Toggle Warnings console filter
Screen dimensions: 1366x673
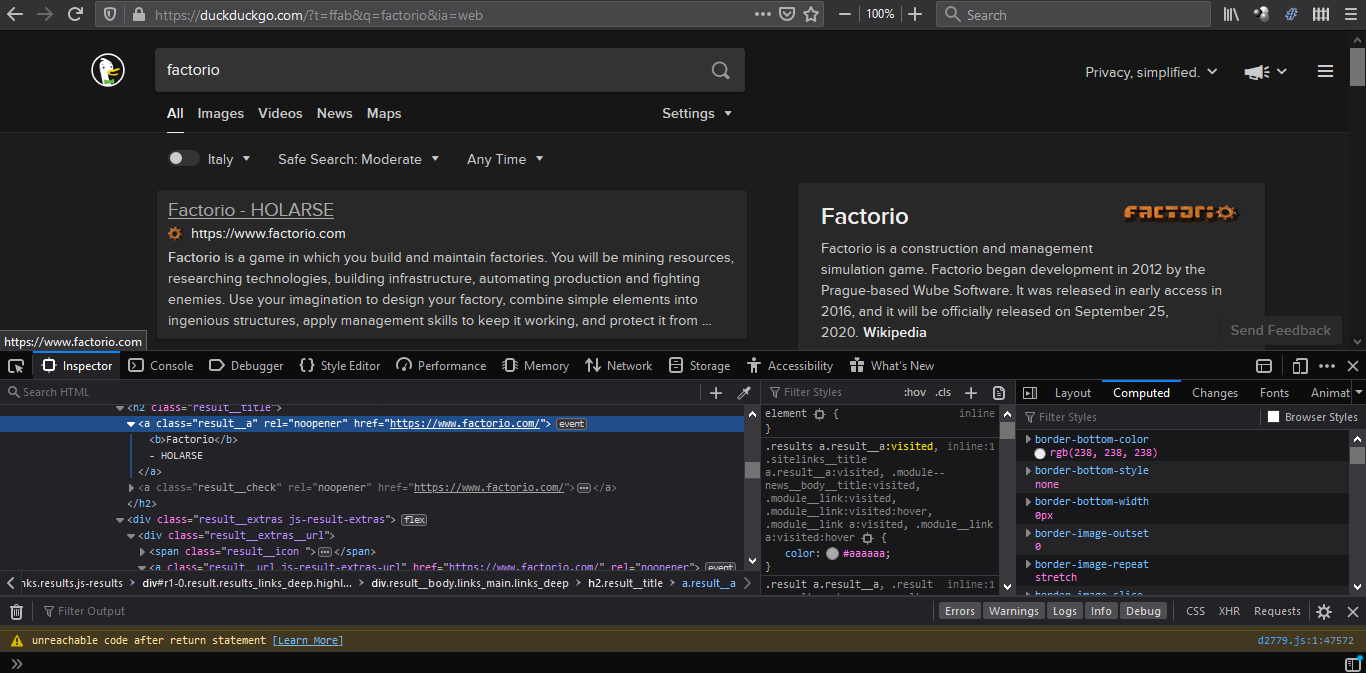1014,611
